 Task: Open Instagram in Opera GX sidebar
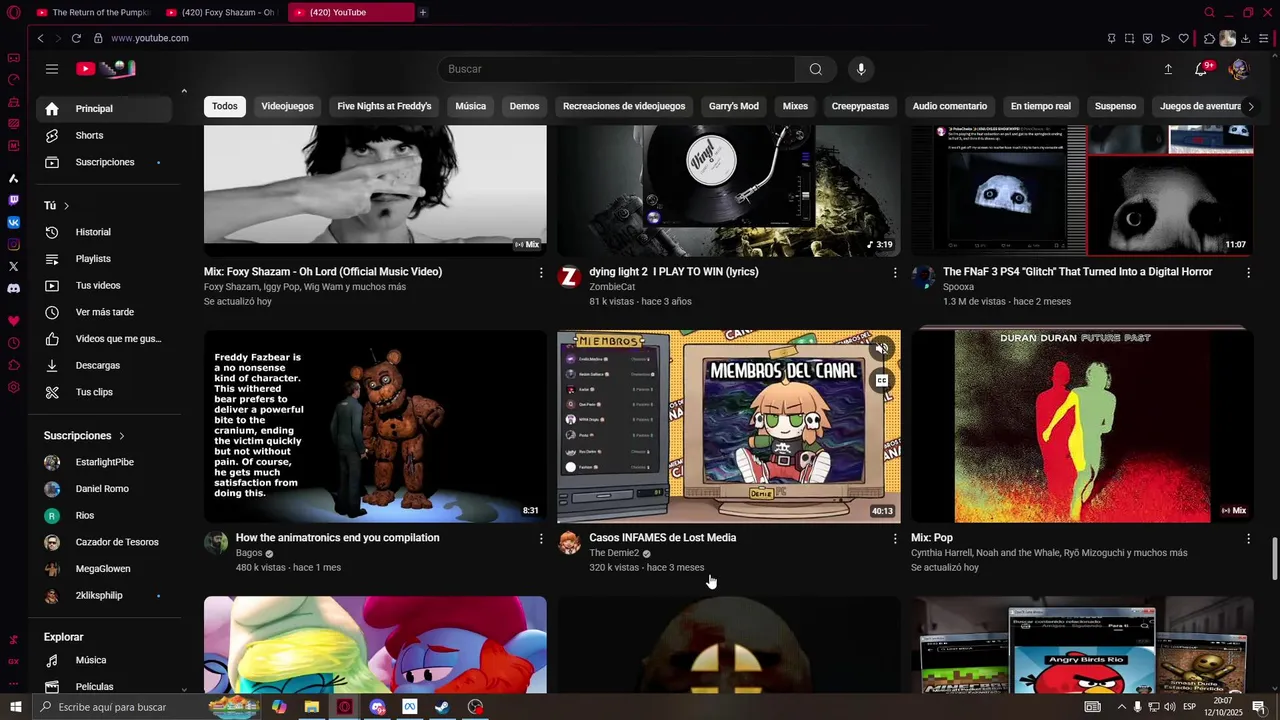pyautogui.click(x=13, y=244)
